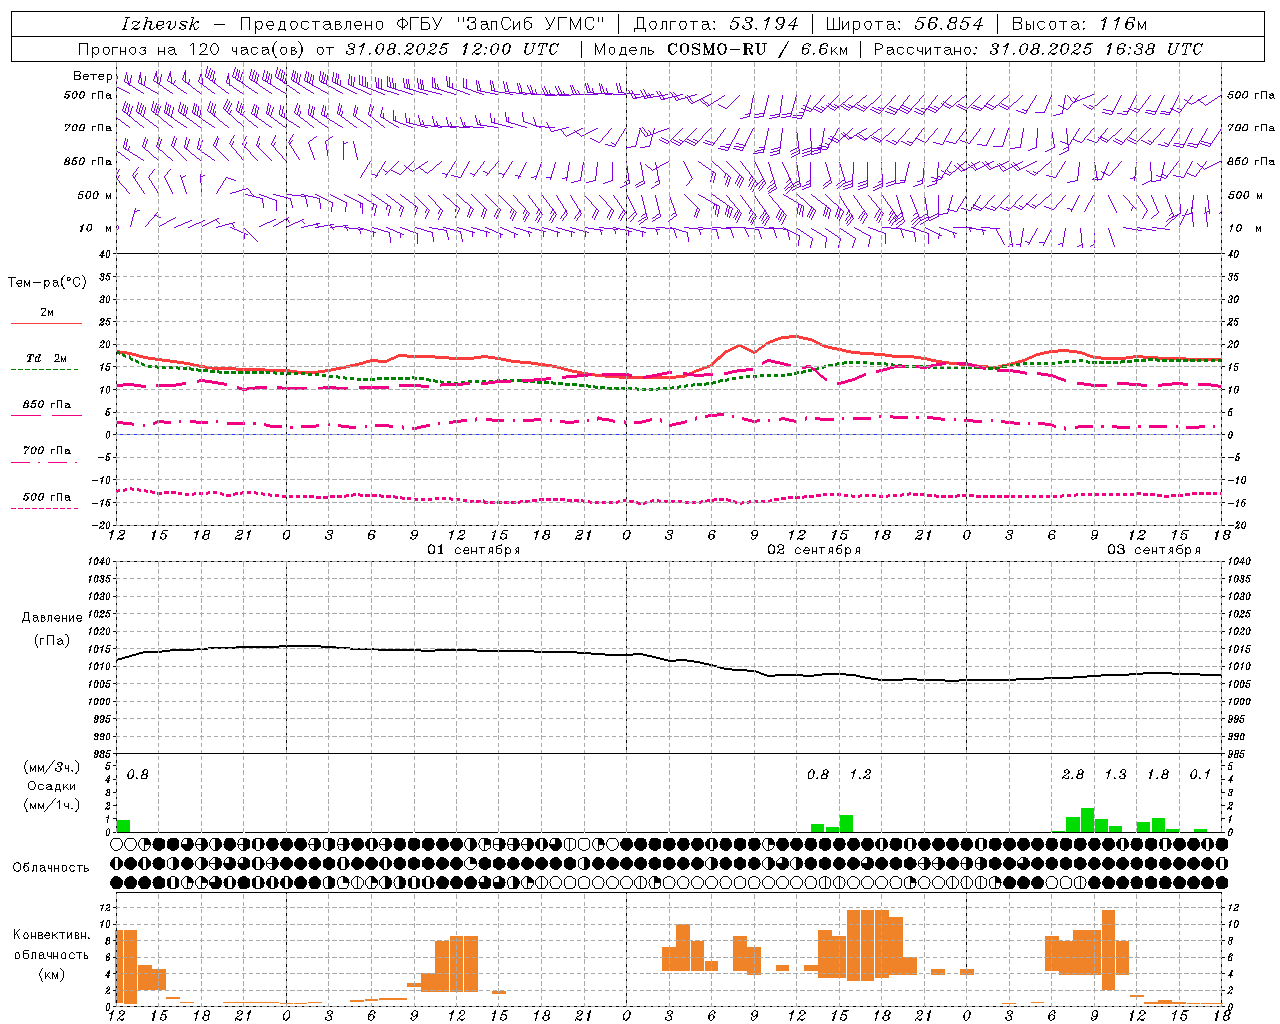Select the 1.8 precipitation total value
The width and height of the screenshot is (1280, 1024).
[1158, 774]
